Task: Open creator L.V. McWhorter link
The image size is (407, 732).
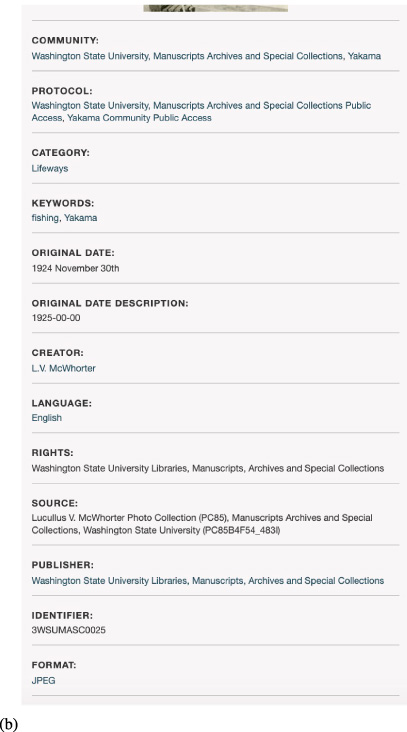Action: (63, 368)
